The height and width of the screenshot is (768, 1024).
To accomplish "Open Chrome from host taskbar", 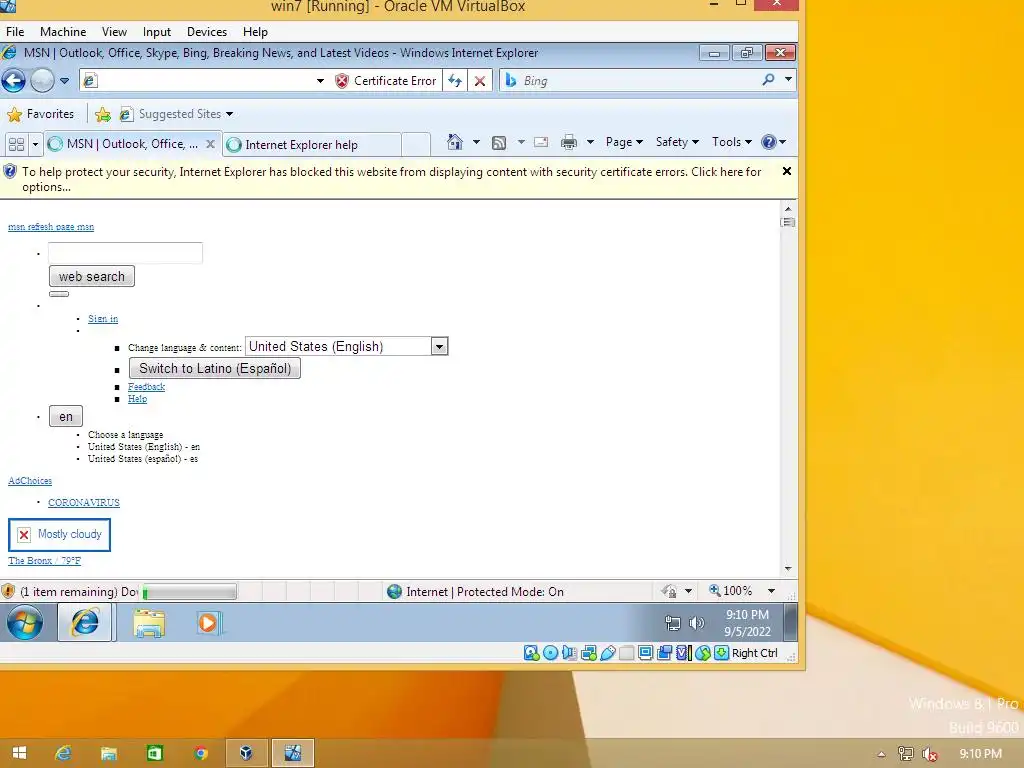I will [200, 753].
